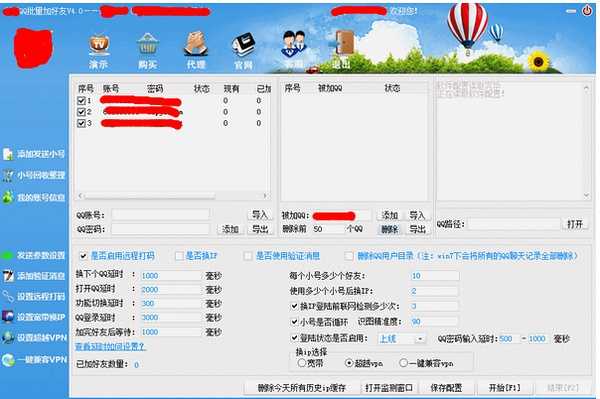Click 现有 column header in account list
Screen dimensions: 600x399
coord(231,89)
